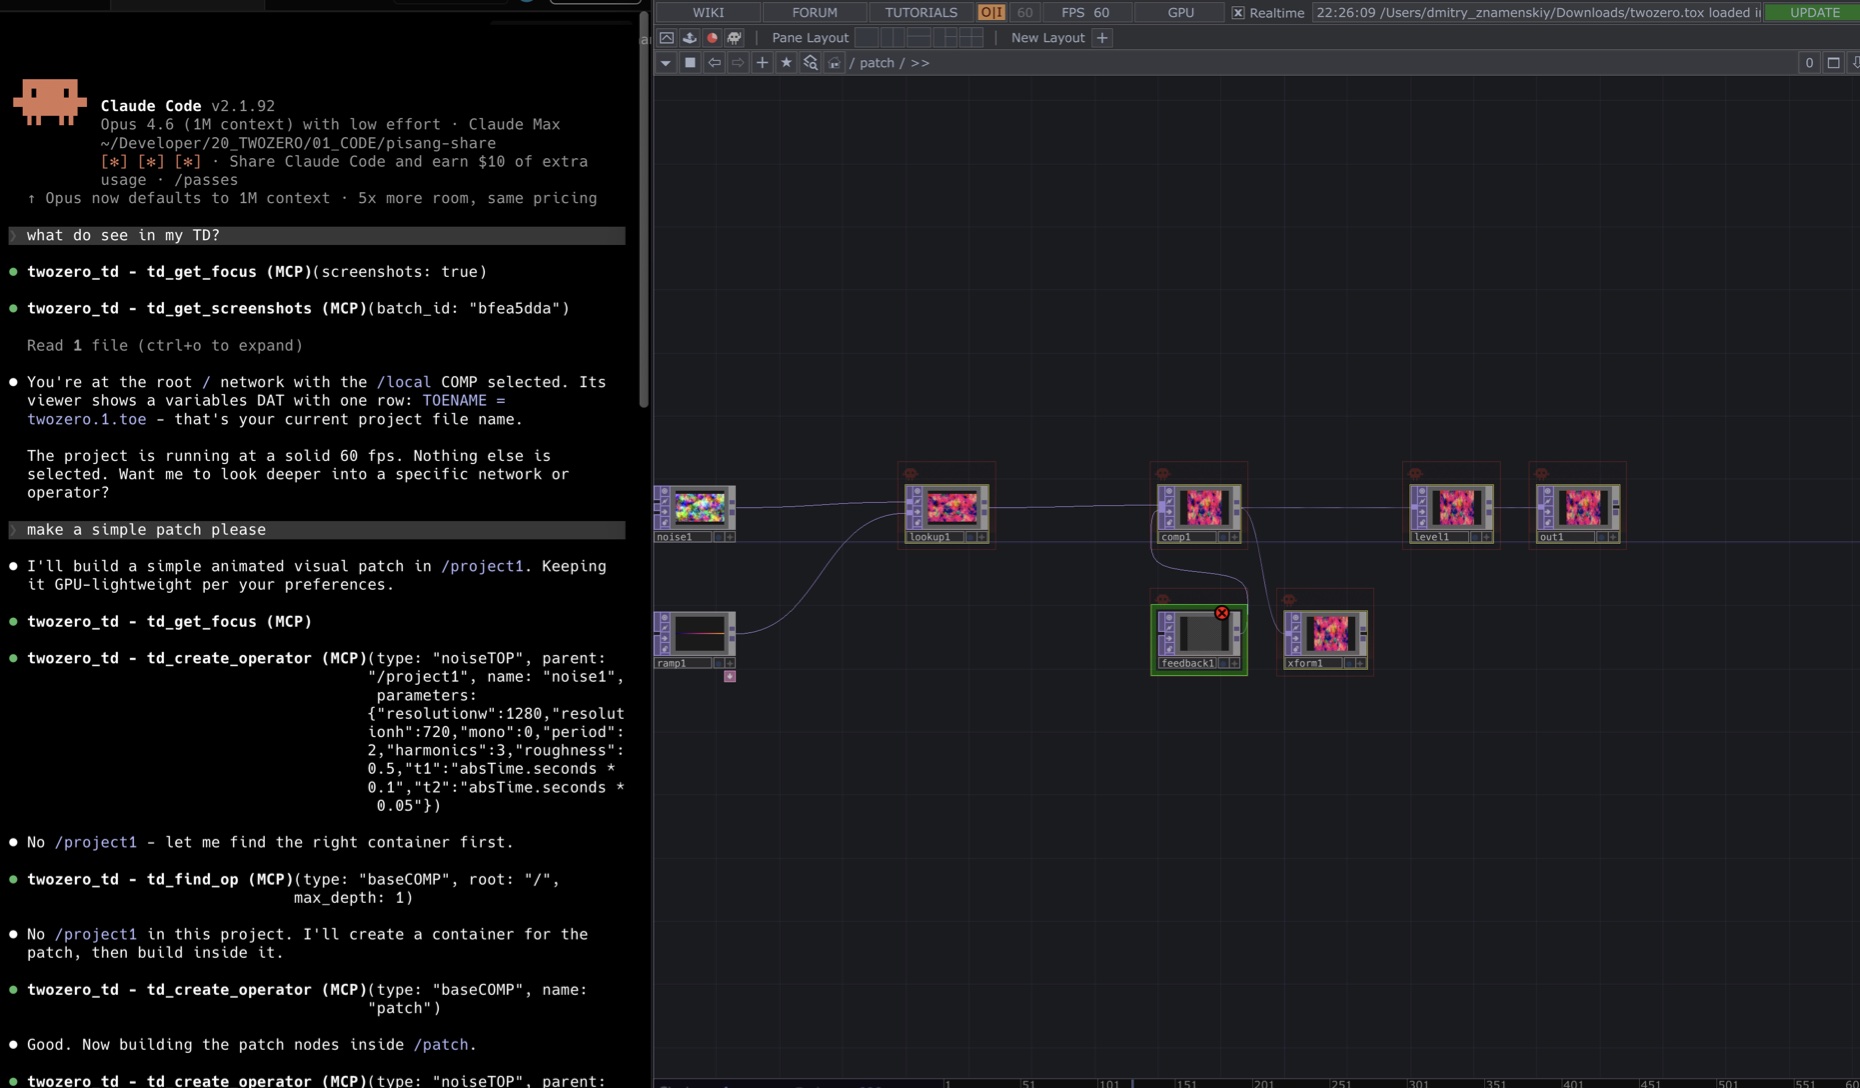This screenshot has height=1088, width=1860.
Task: Select the xform1 node thumbnail
Action: pos(1329,633)
